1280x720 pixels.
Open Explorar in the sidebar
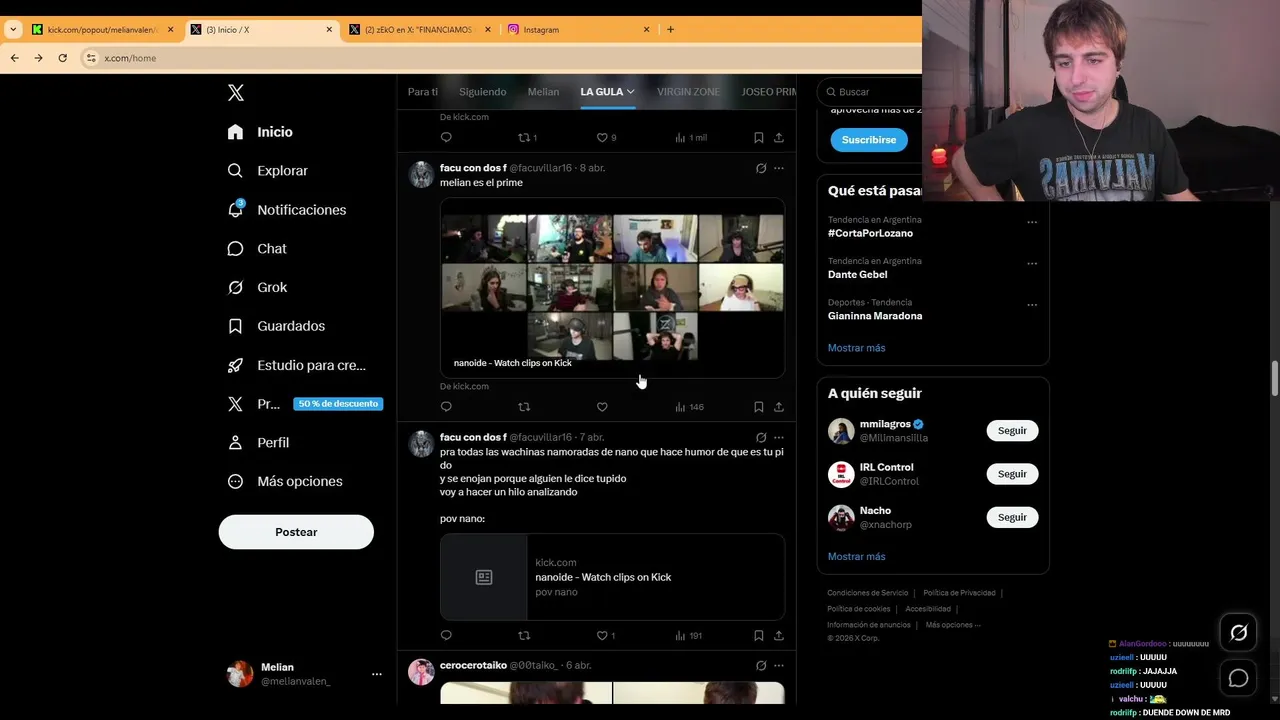267,171
